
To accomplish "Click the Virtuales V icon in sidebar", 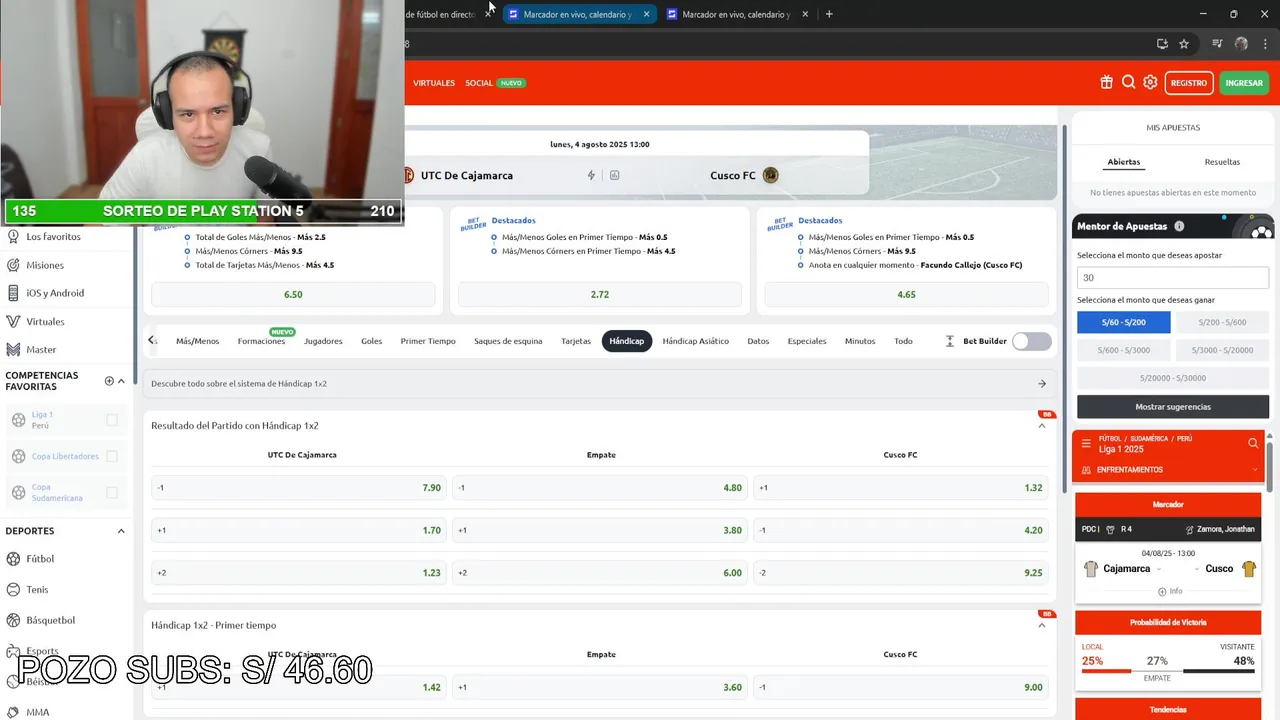I will point(14,321).
